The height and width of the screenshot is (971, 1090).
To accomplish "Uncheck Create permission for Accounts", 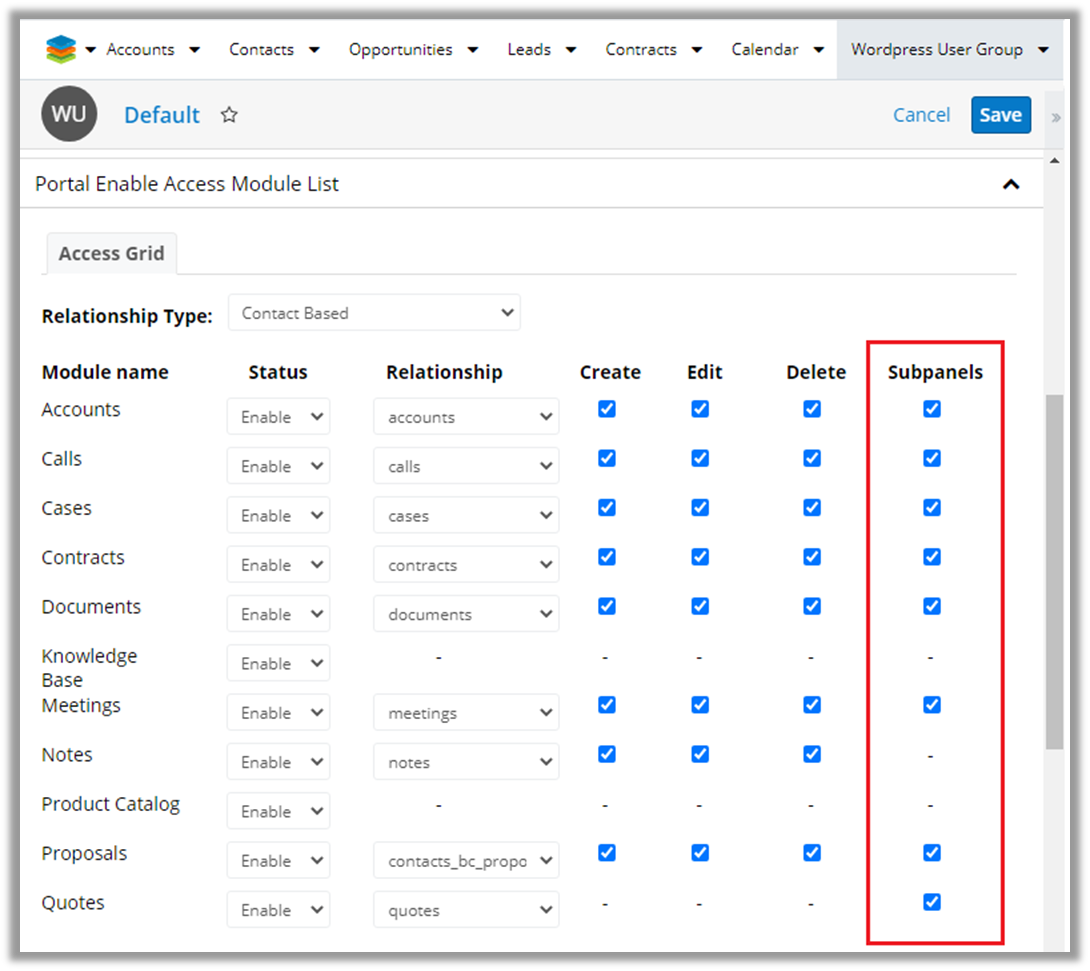I will point(607,409).
